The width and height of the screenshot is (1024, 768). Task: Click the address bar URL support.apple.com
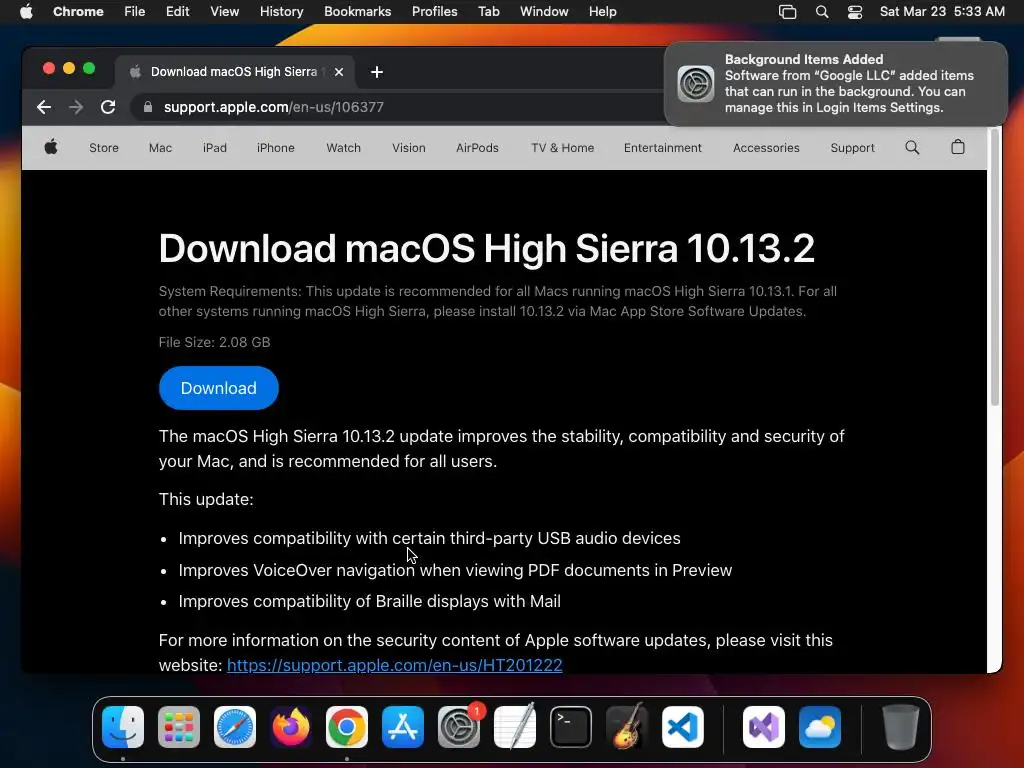[274, 107]
